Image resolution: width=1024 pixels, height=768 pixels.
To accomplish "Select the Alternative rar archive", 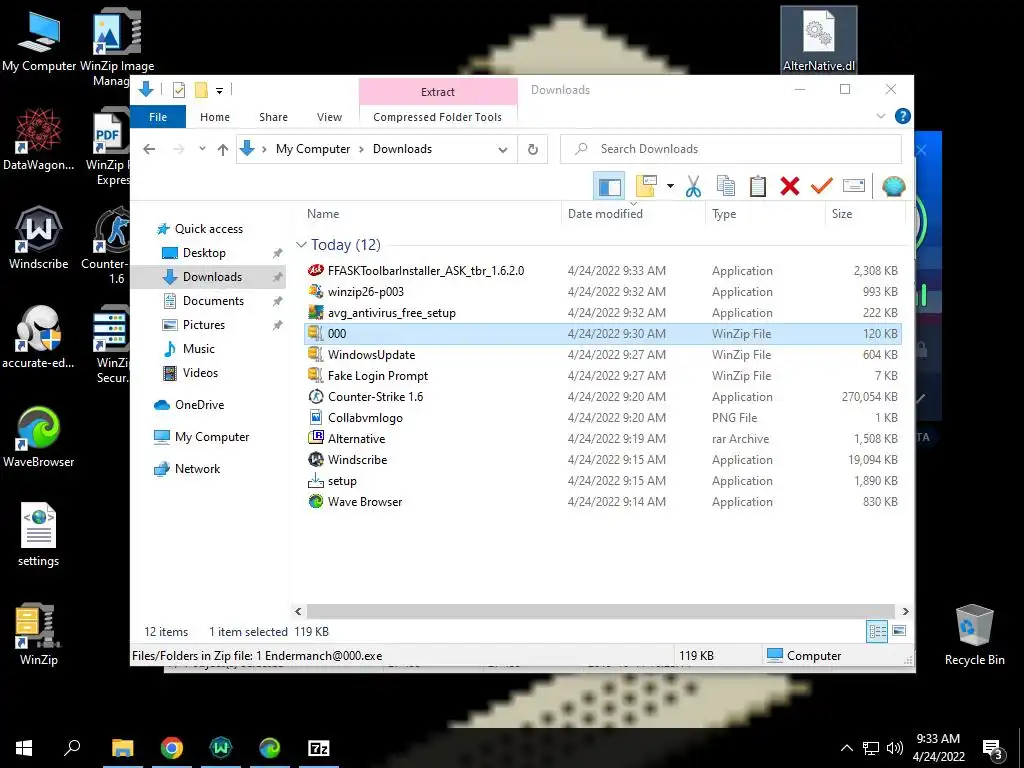I will click(603, 439).
